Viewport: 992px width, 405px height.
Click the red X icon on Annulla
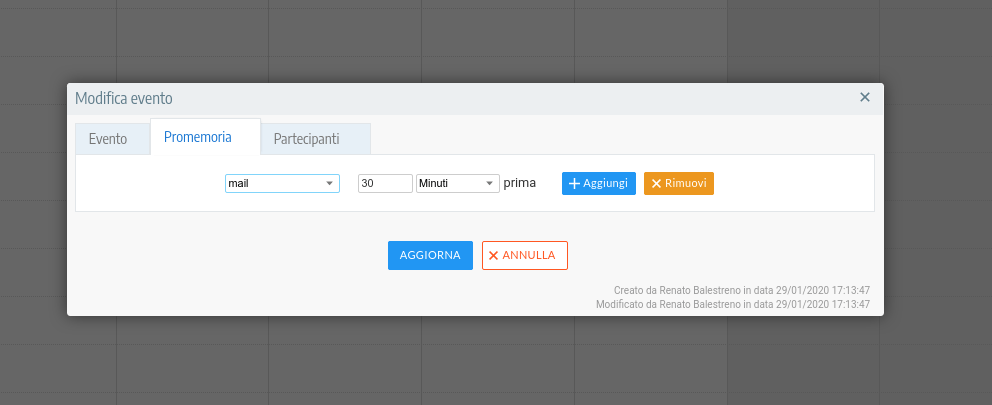coord(493,255)
